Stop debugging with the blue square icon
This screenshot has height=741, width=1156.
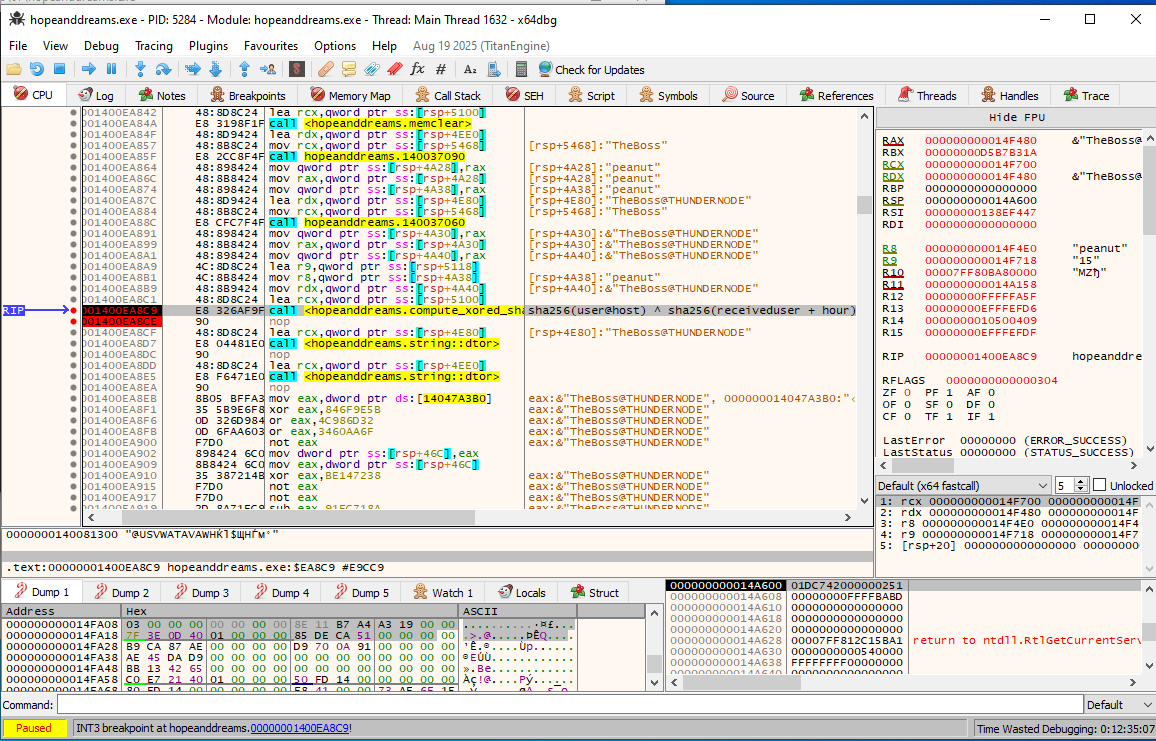(x=59, y=69)
